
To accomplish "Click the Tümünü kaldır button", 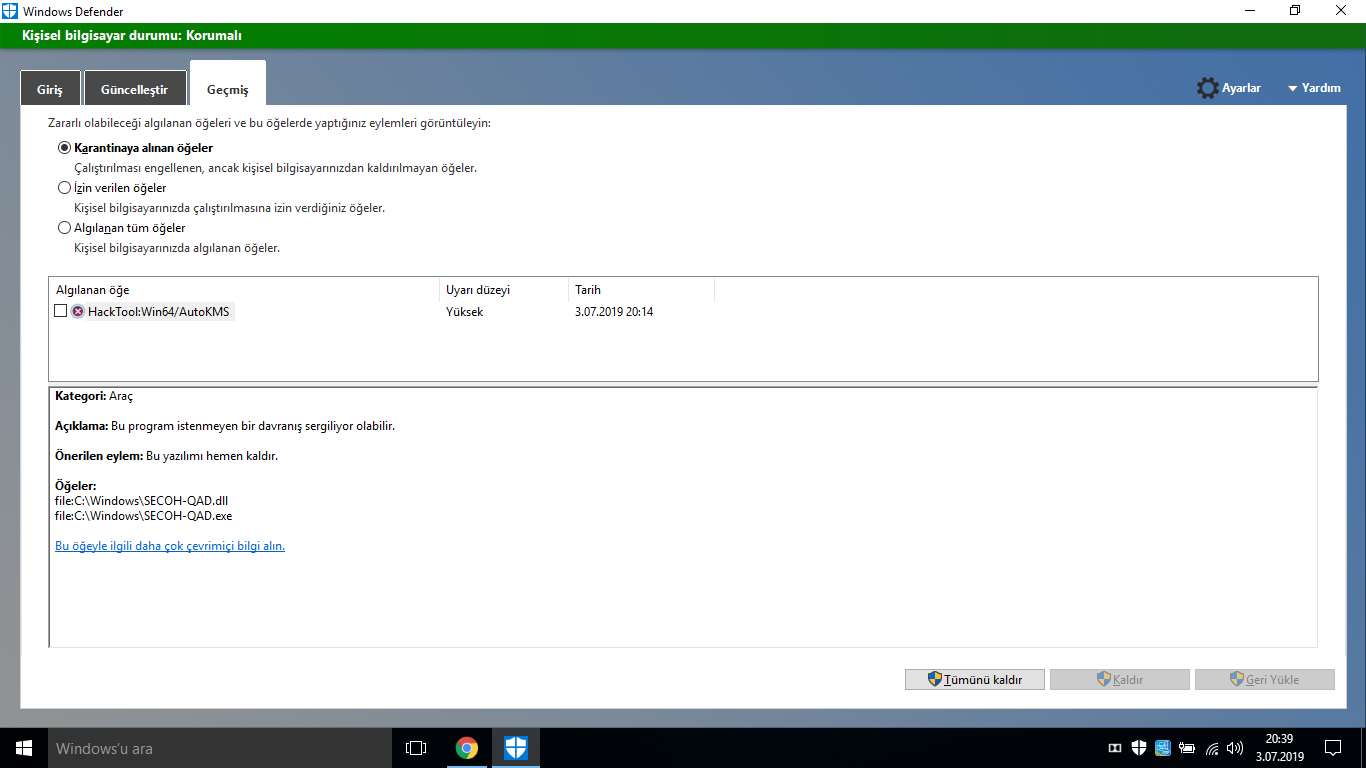I will point(975,679).
